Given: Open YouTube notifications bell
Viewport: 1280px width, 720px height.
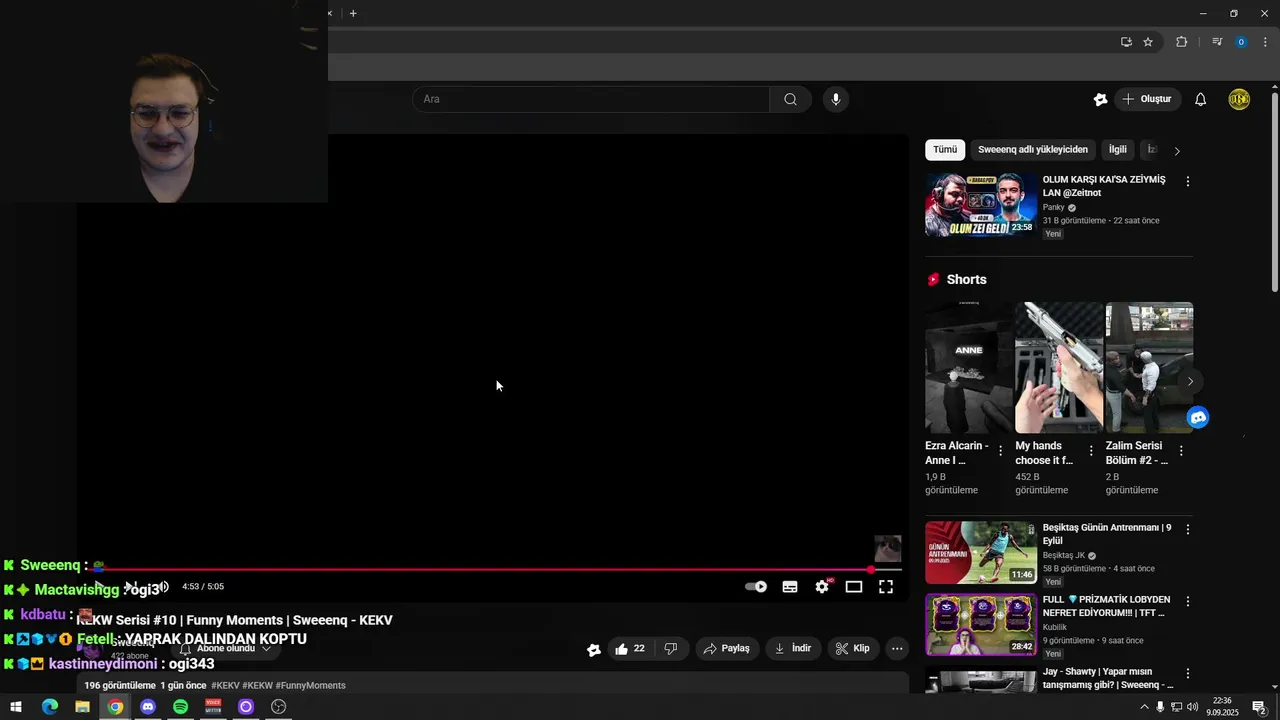Looking at the screenshot, I should 1201,99.
